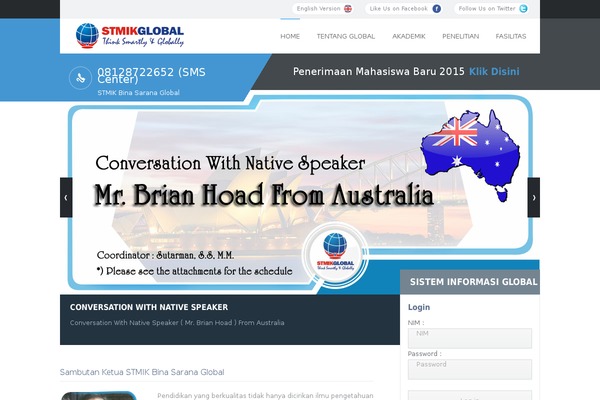Click the Twitter bird icon
The height and width of the screenshot is (400, 600).
(523, 9)
